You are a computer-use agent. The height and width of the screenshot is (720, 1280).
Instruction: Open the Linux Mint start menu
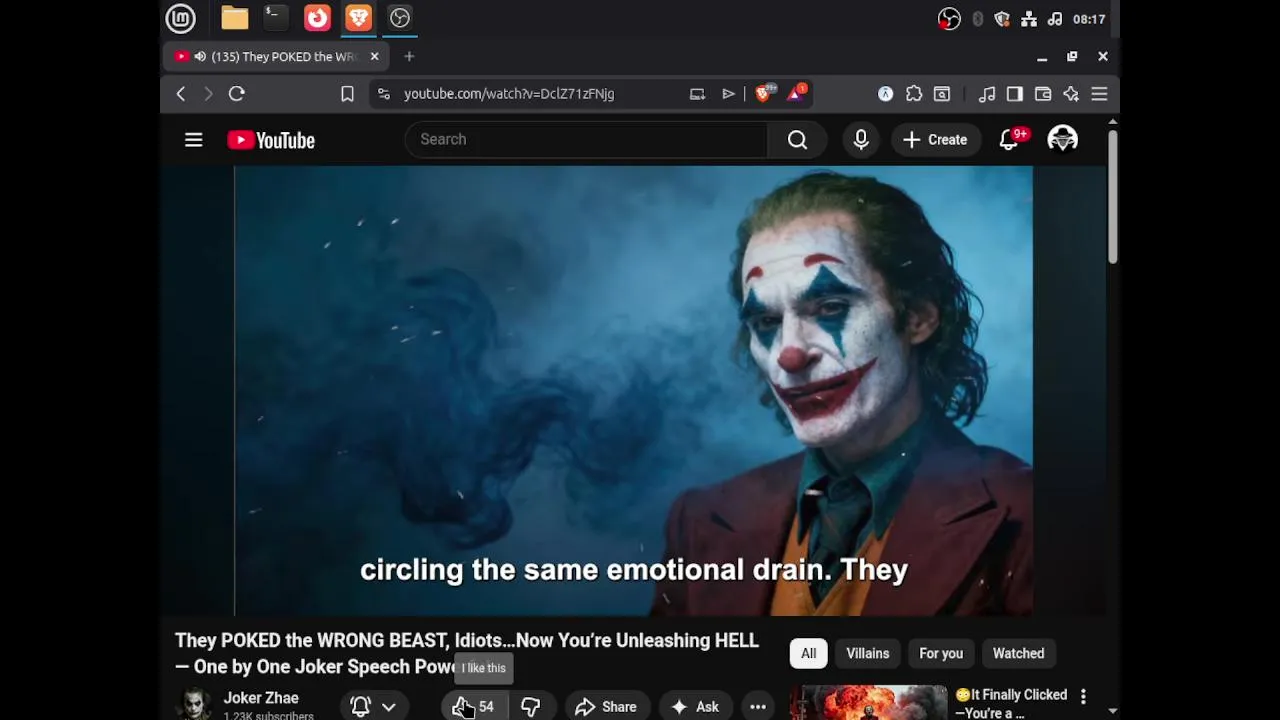181,18
